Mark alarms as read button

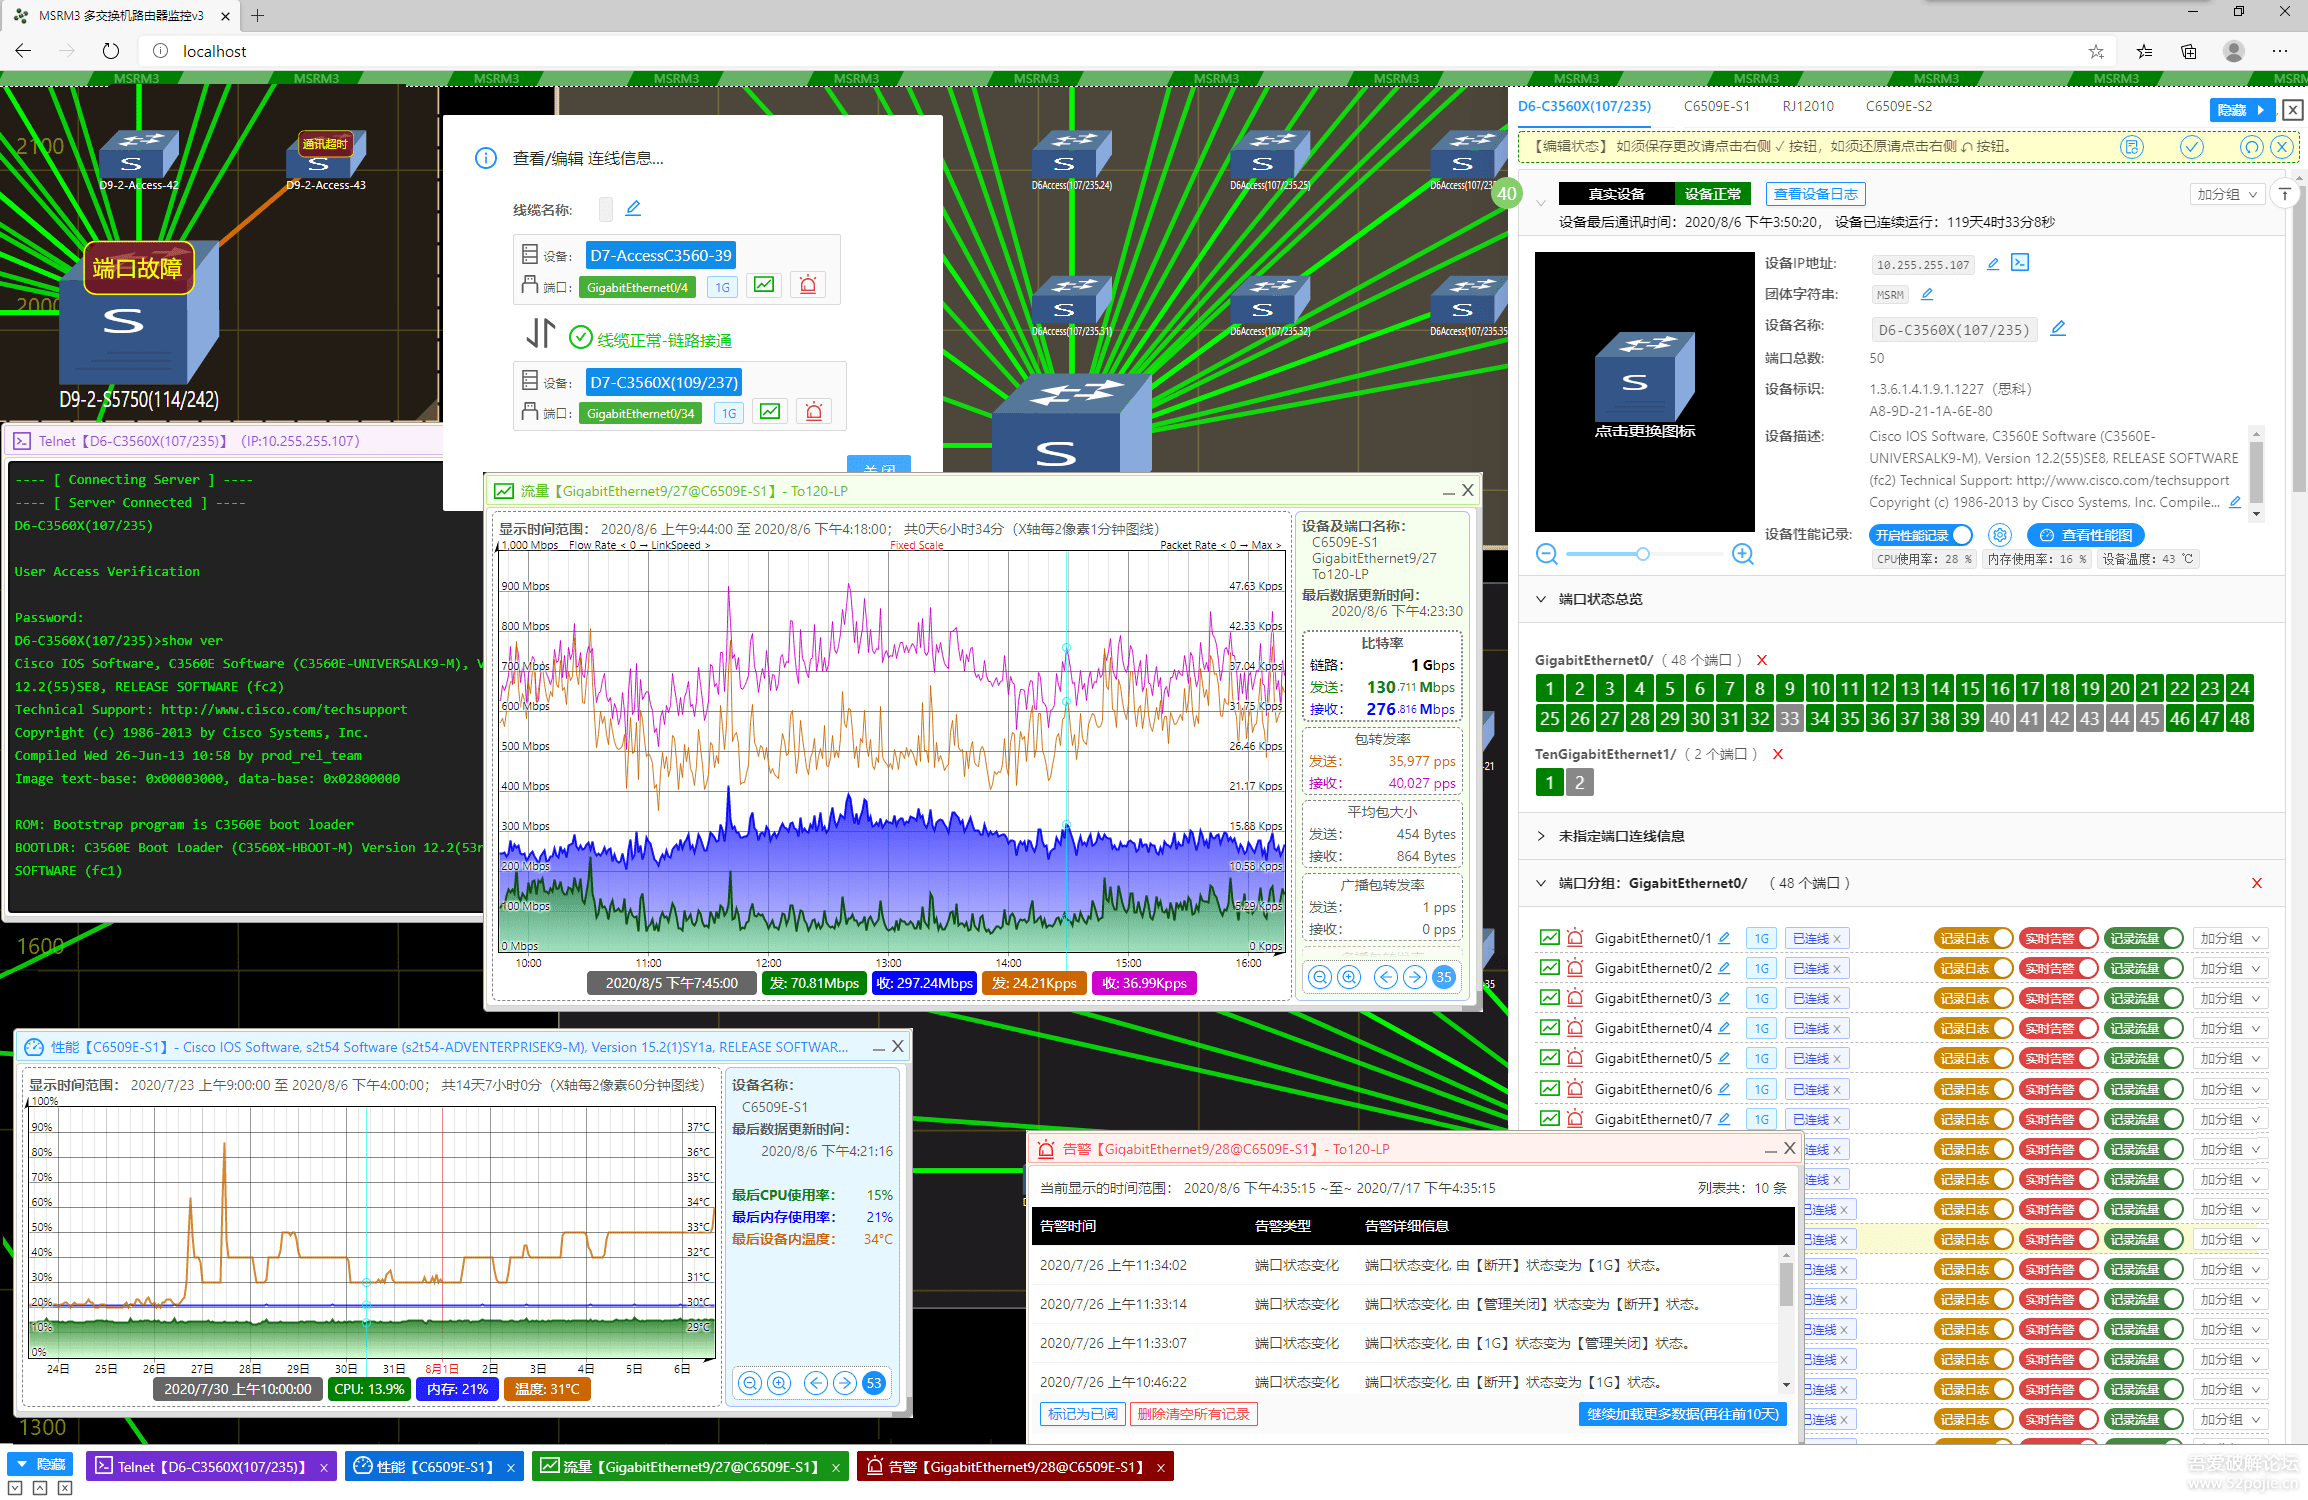[x=1083, y=1413]
